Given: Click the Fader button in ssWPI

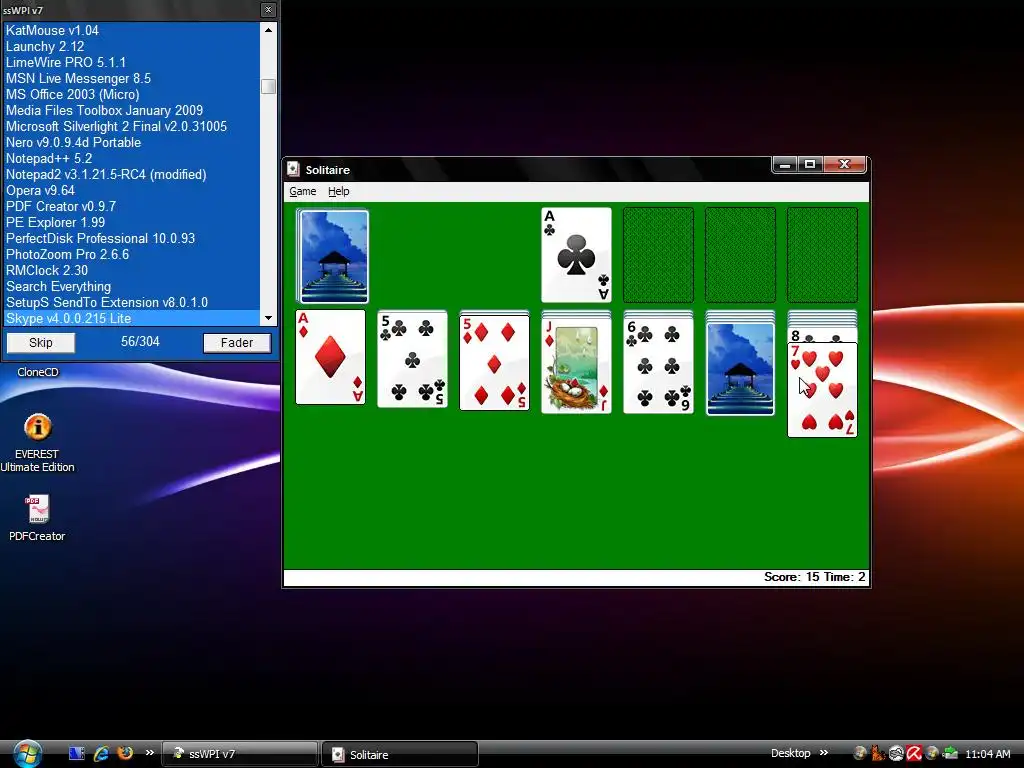Looking at the screenshot, I should point(236,343).
